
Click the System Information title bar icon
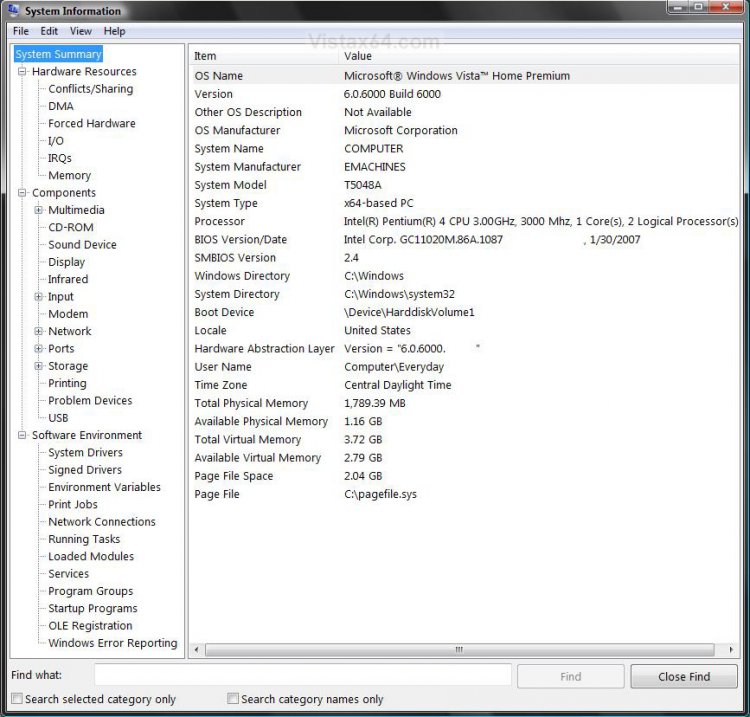tap(13, 9)
